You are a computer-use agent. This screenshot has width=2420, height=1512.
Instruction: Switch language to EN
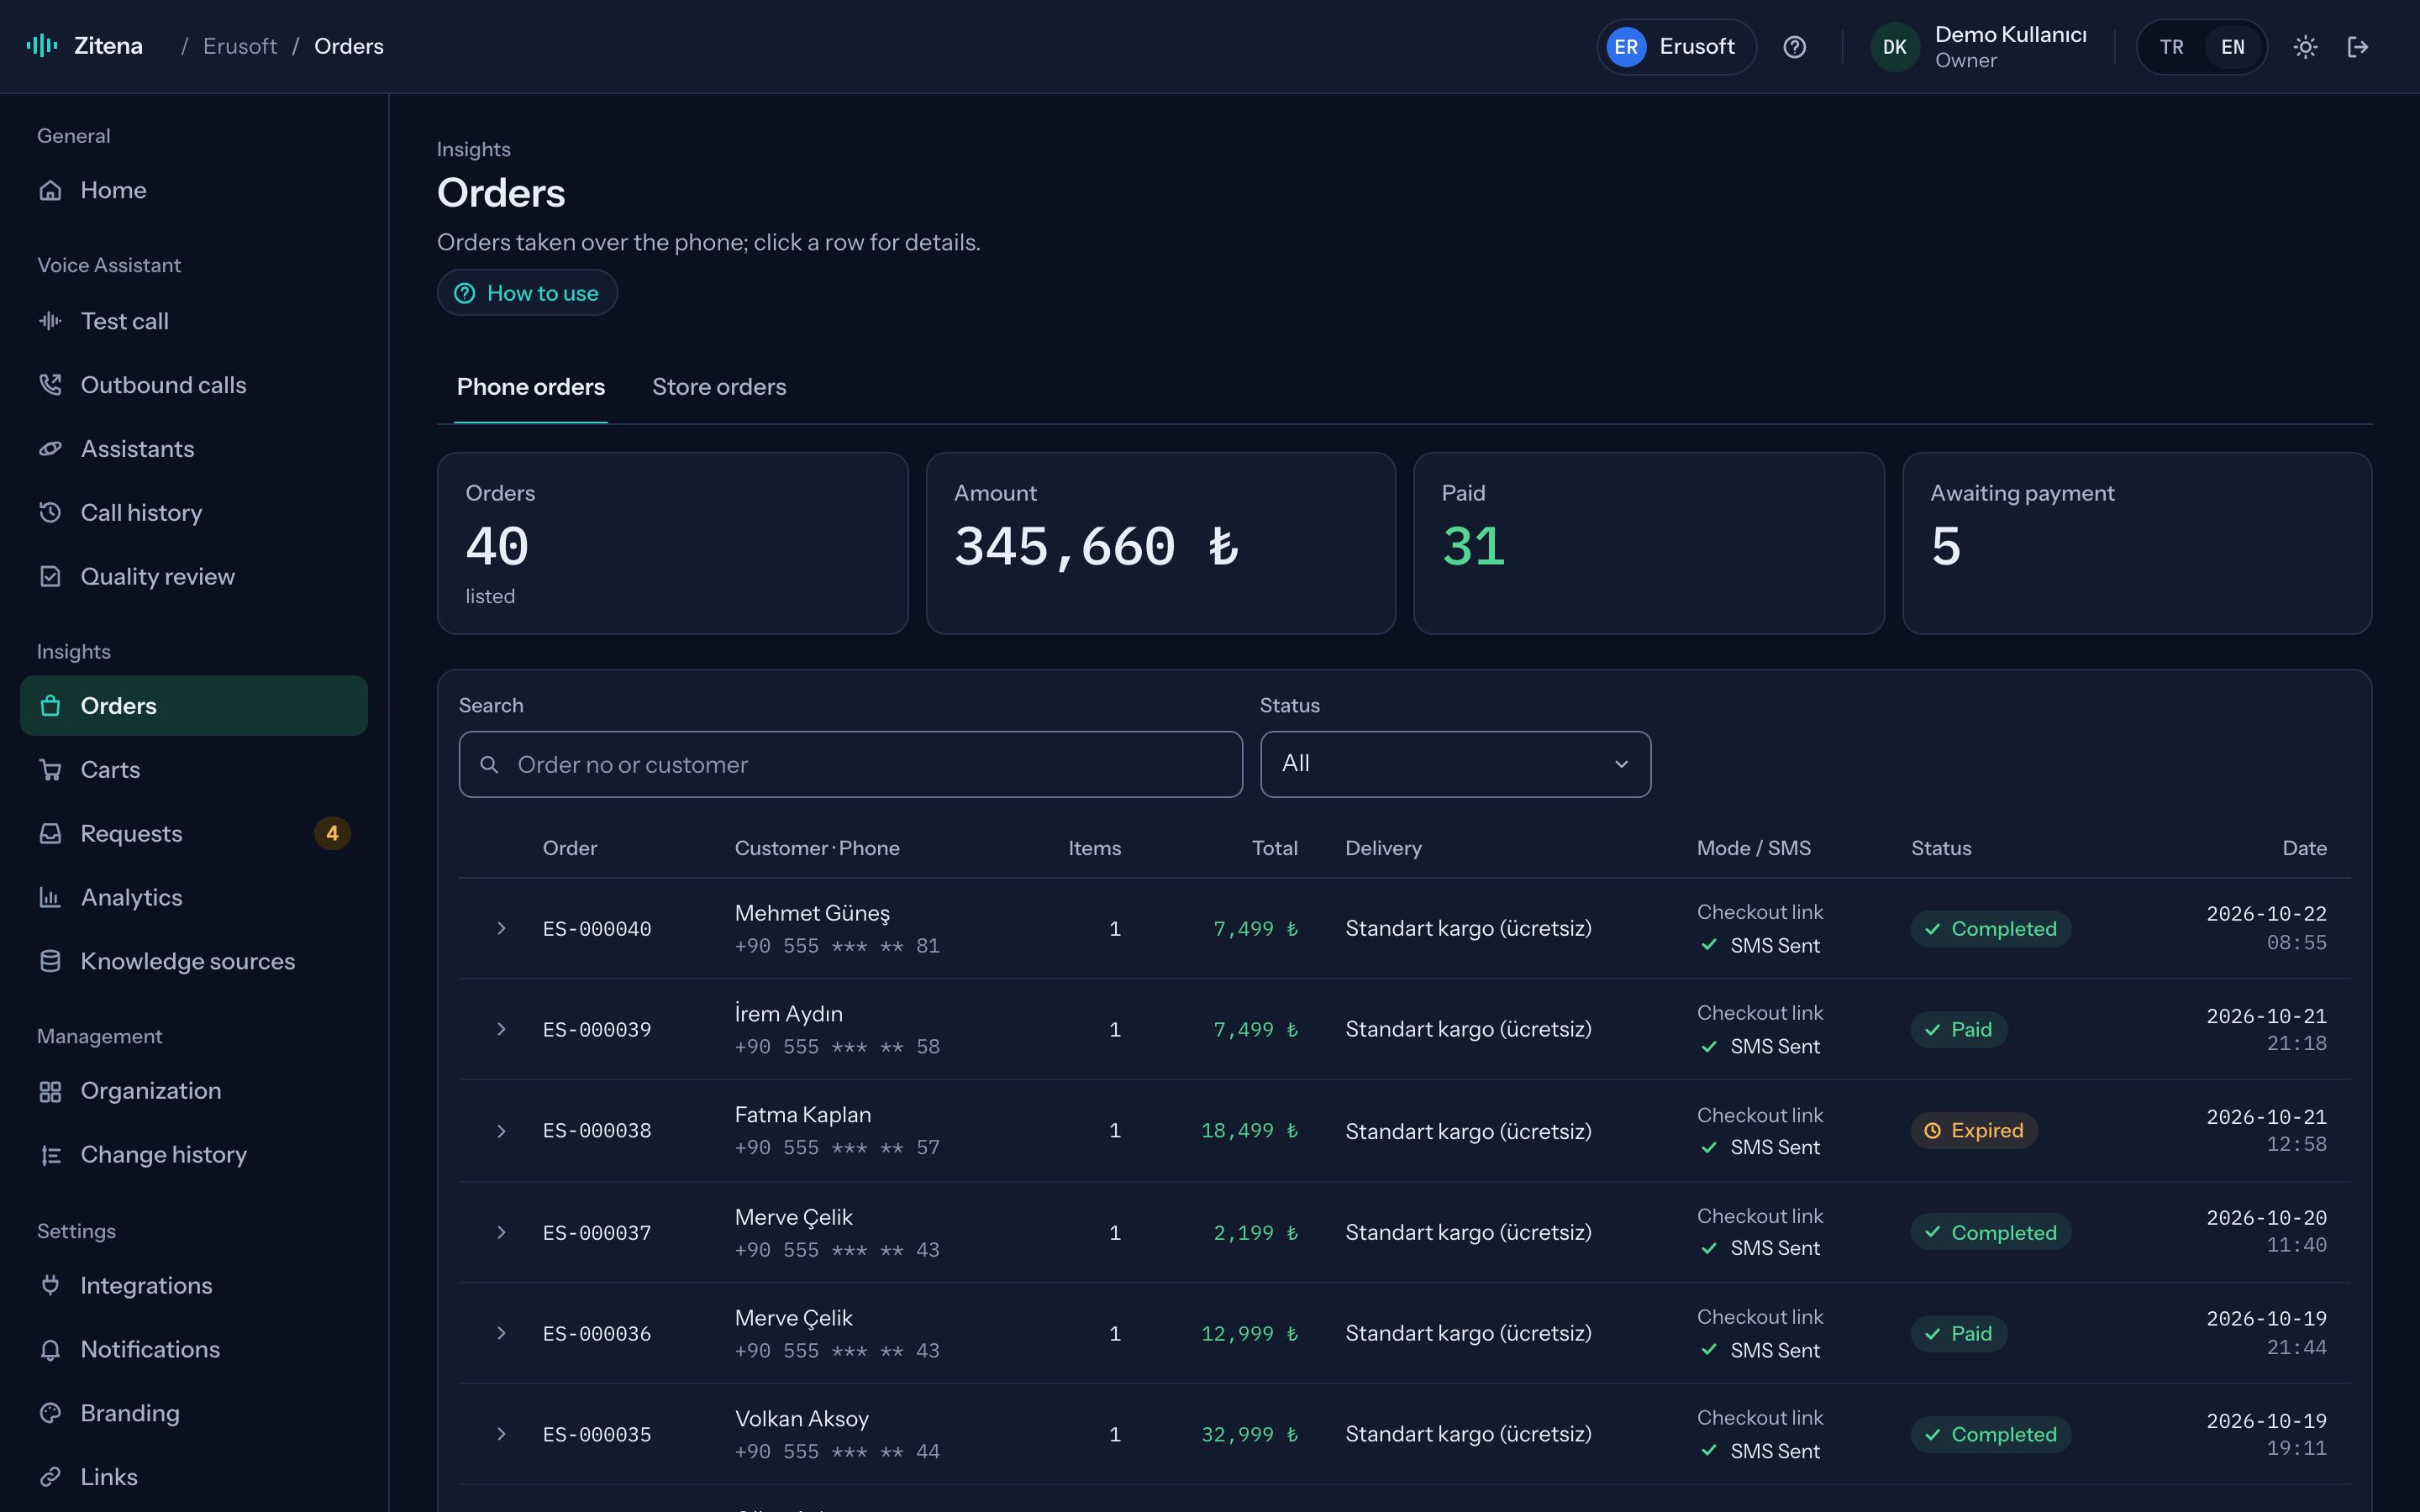pyautogui.click(x=2232, y=47)
